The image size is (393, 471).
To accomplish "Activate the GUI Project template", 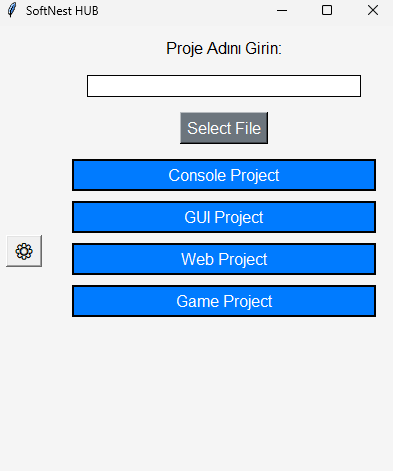I will 224,217.
